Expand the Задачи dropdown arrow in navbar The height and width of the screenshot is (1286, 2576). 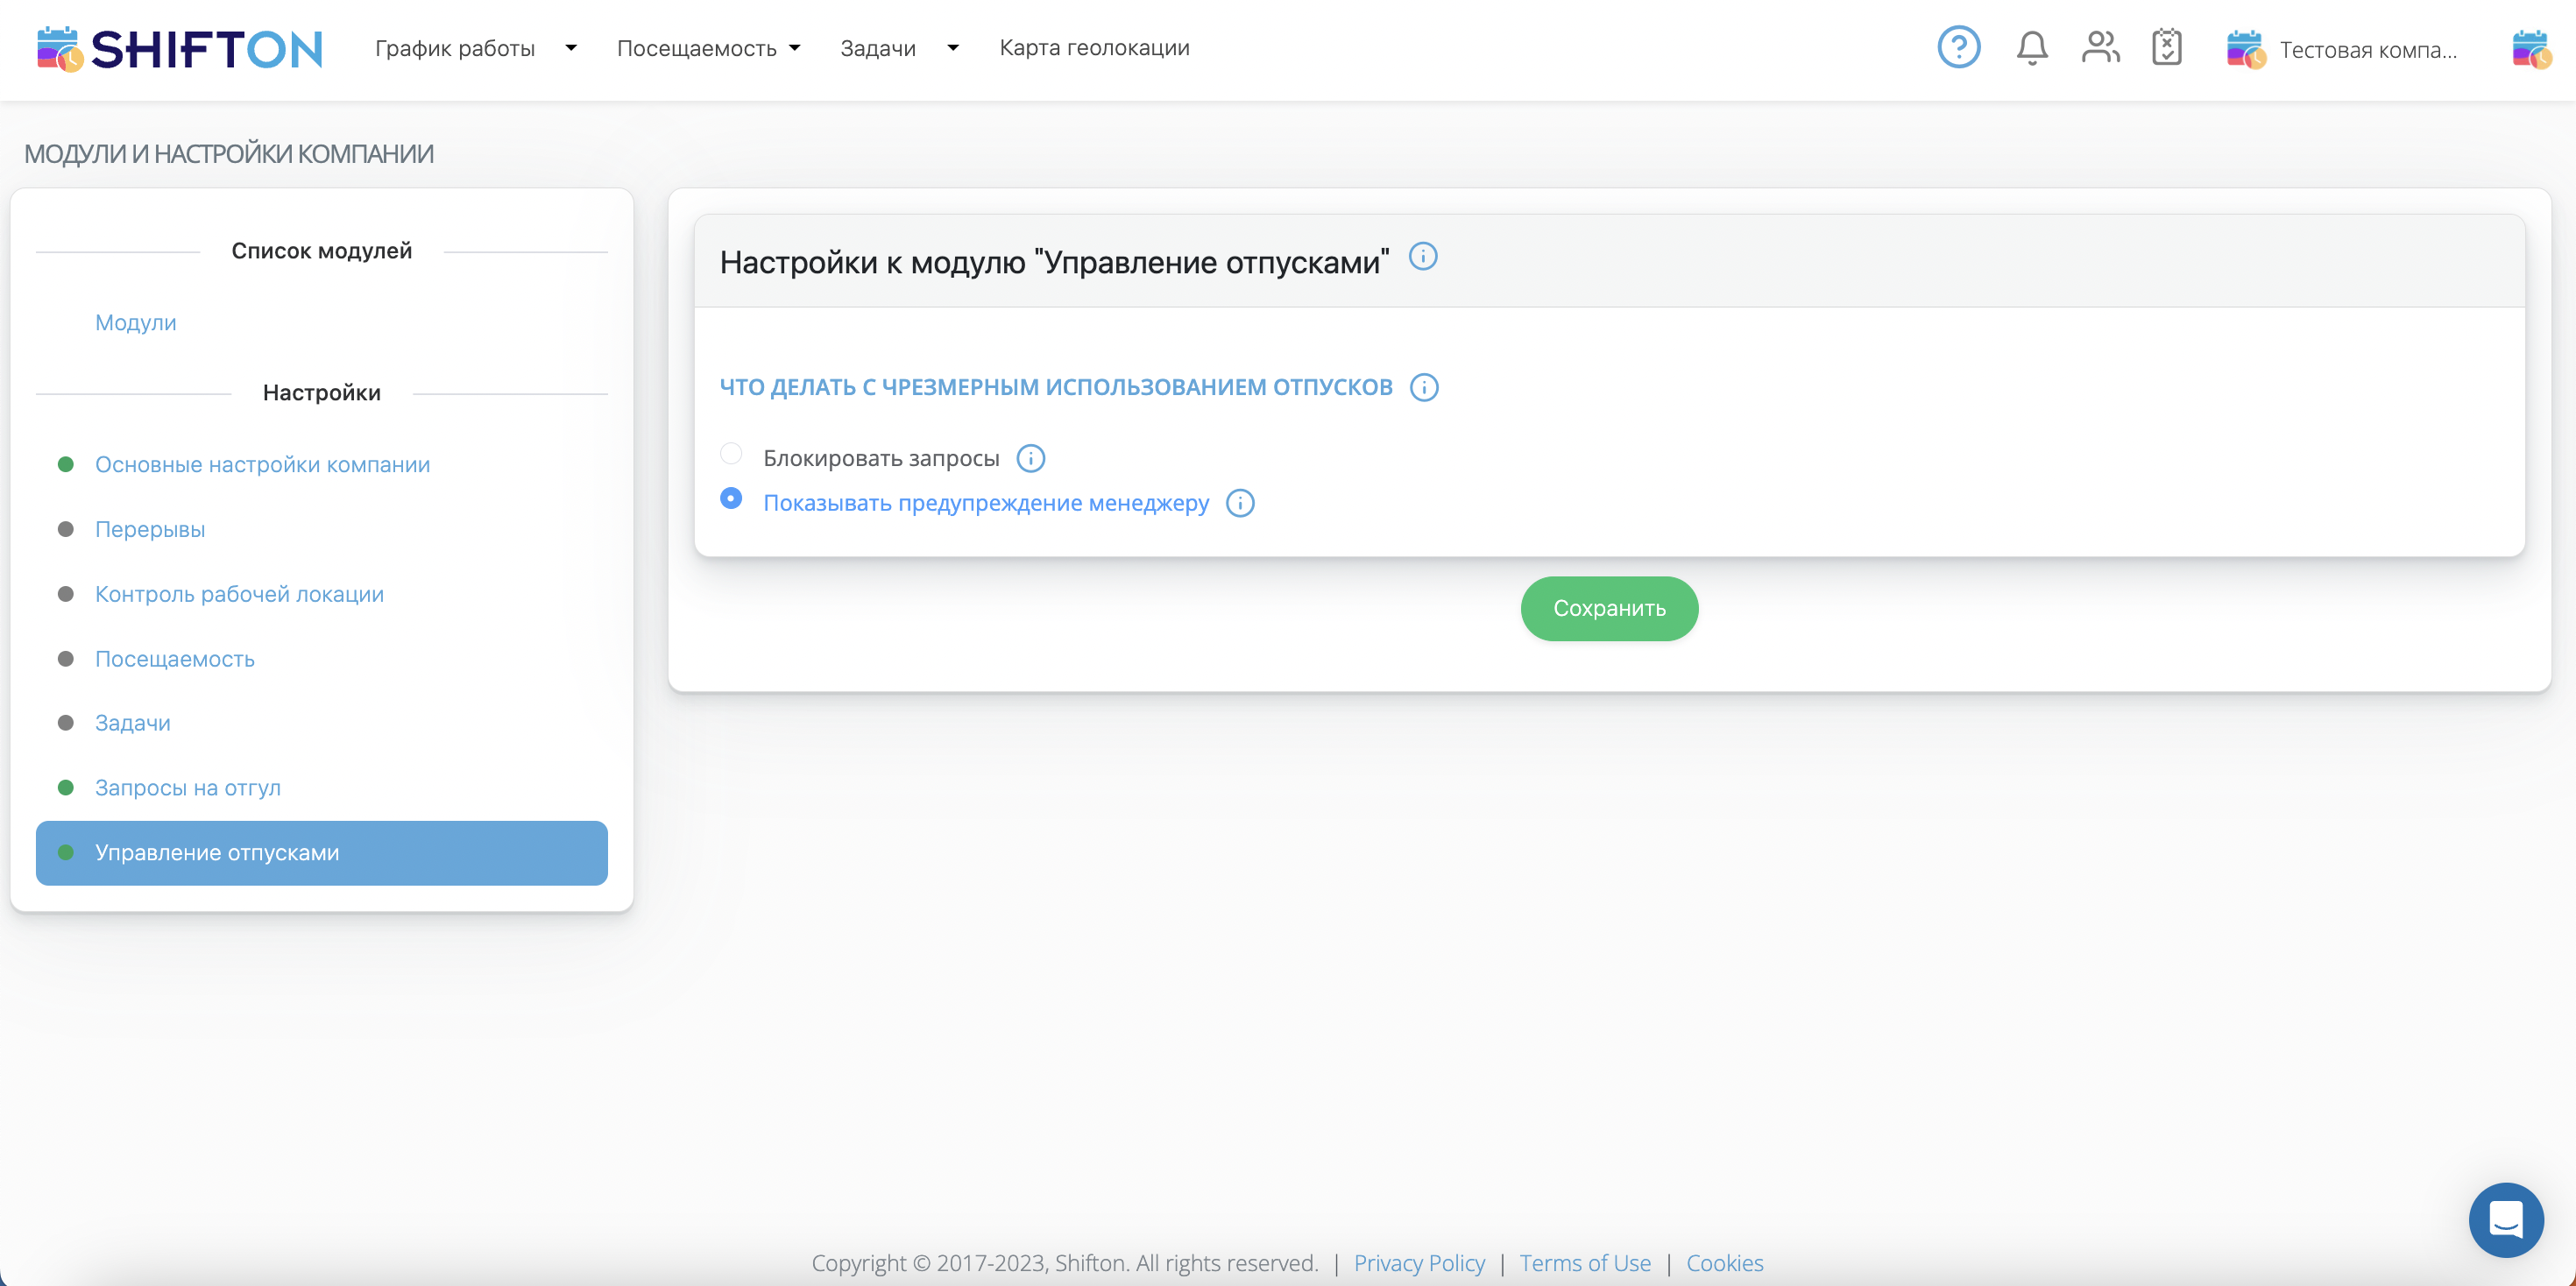coord(953,47)
